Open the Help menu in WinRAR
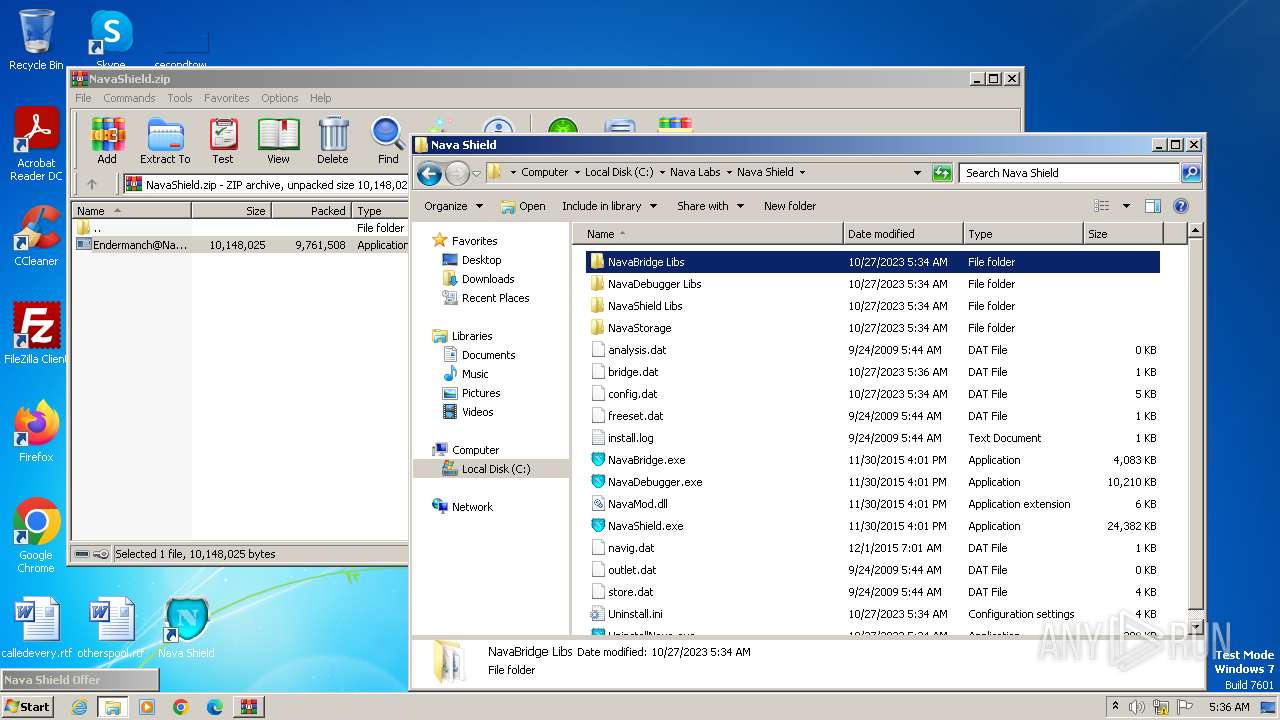Viewport: 1280px width, 720px height. [x=320, y=98]
